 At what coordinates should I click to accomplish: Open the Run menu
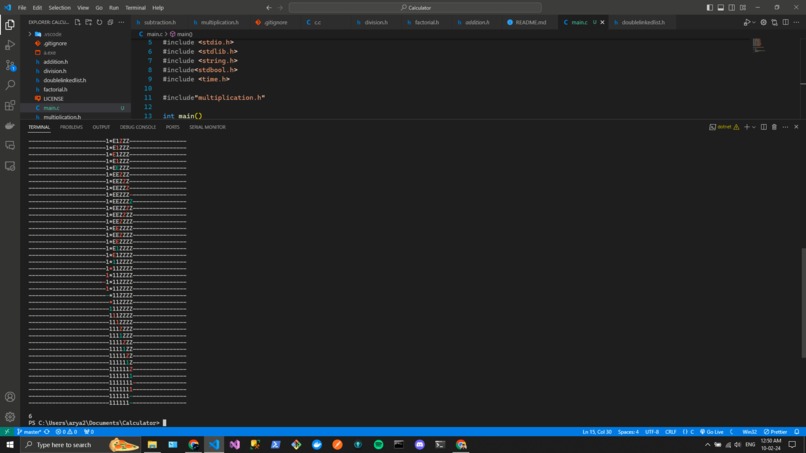[114, 8]
